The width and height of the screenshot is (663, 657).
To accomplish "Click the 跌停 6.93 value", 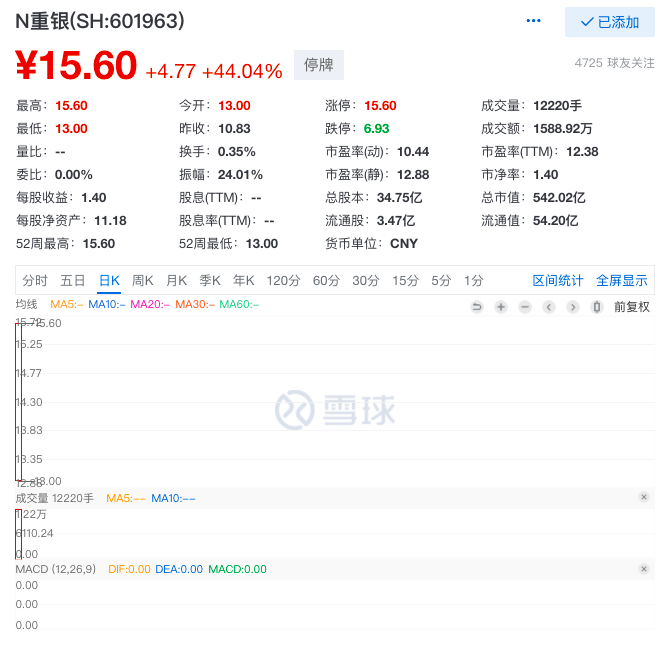I will coord(376,129).
